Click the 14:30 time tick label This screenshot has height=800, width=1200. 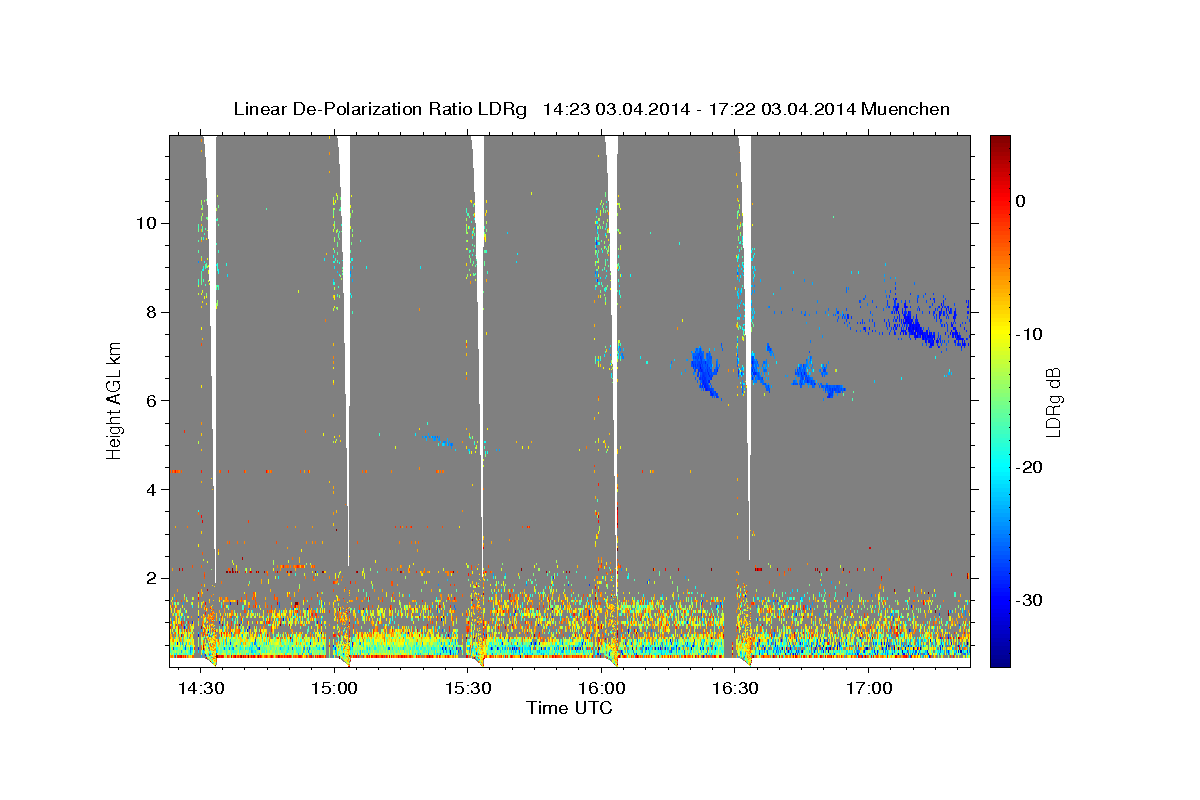[x=201, y=689]
